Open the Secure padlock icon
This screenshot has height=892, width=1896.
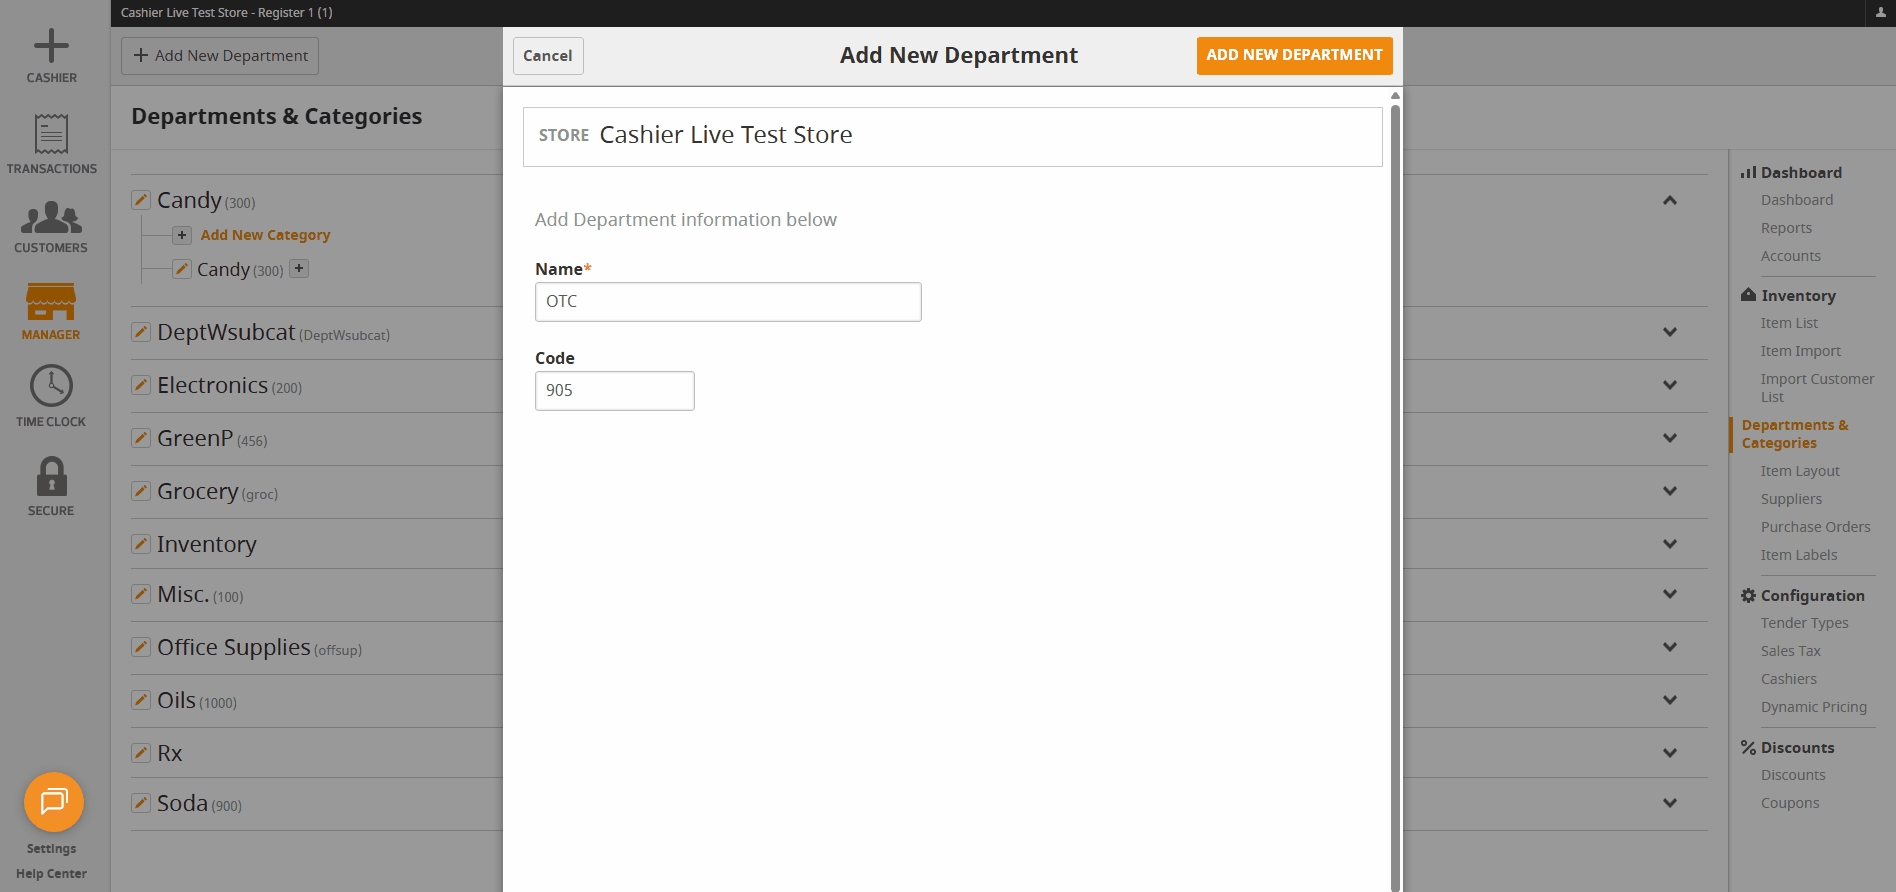point(51,476)
